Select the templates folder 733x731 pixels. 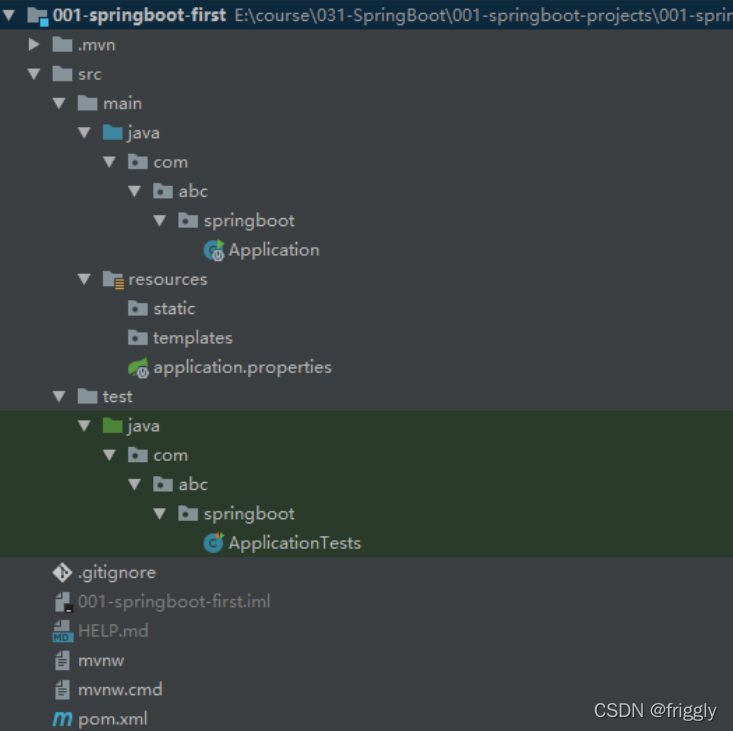click(x=180, y=338)
